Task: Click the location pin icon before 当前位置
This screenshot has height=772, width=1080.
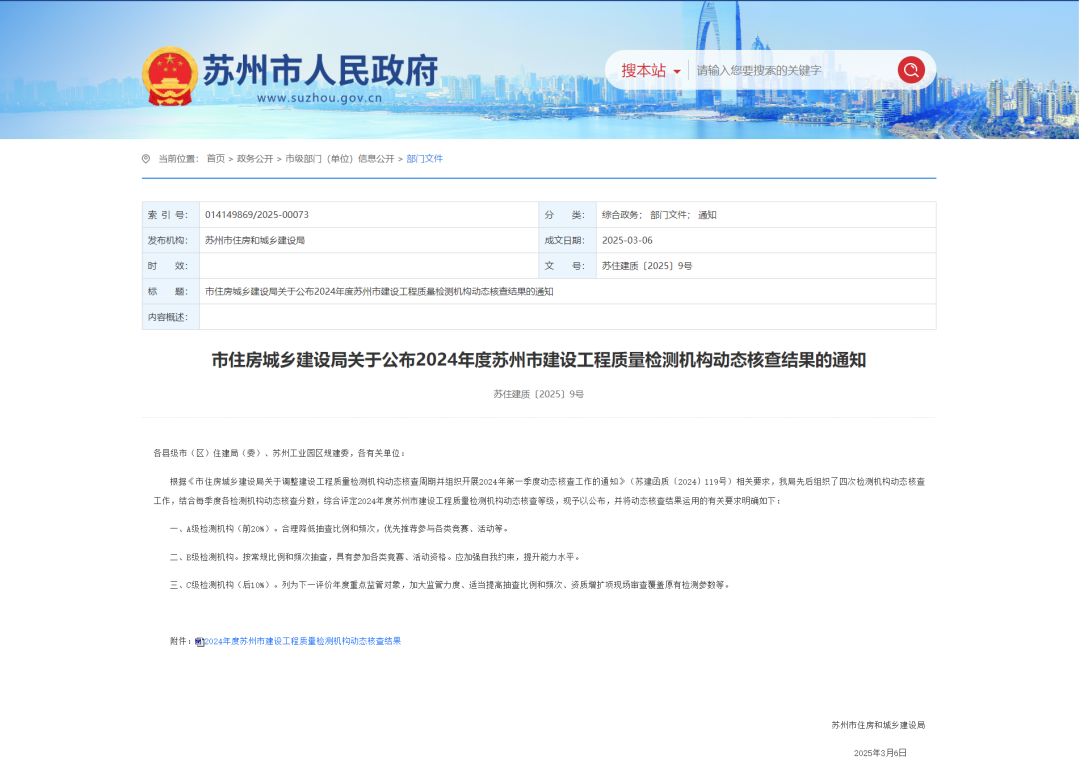Action: tap(146, 159)
